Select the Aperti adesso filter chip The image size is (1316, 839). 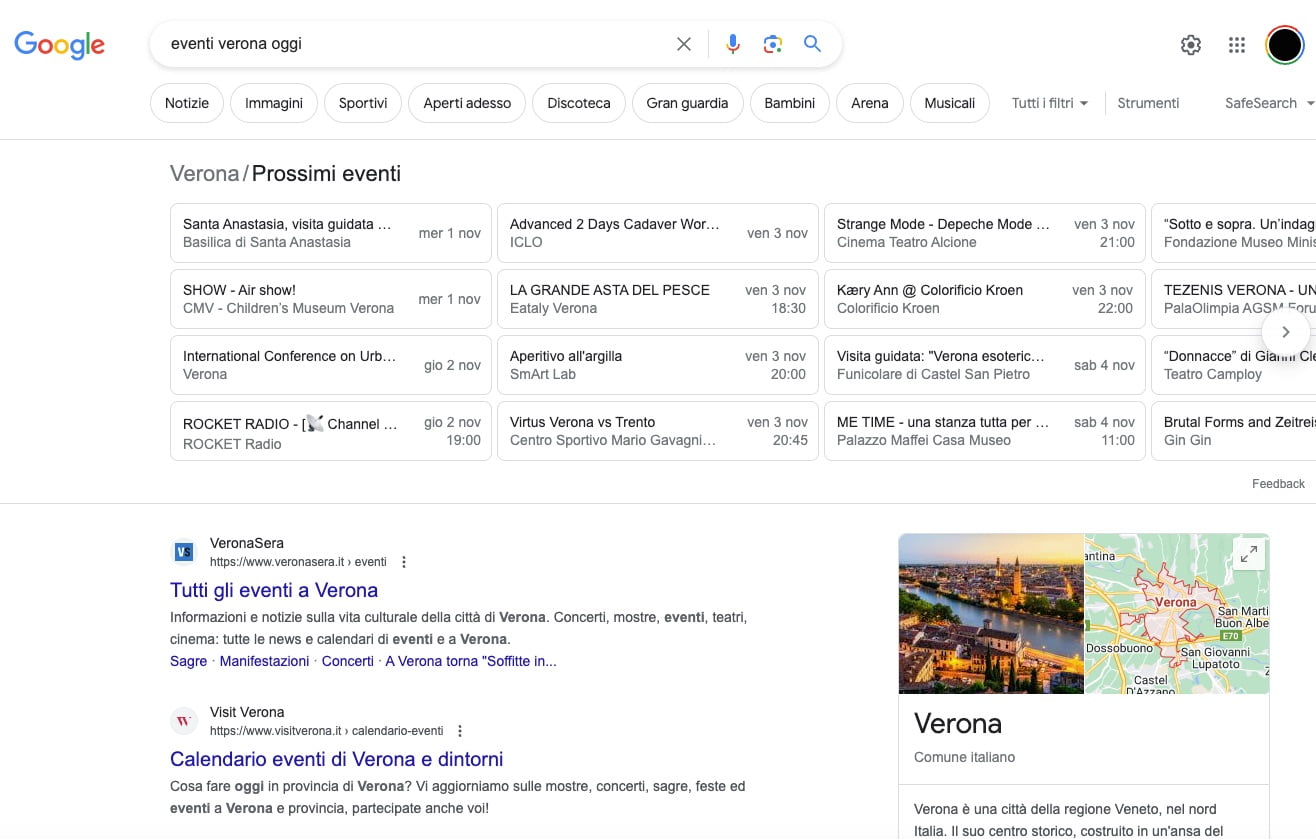coord(467,103)
